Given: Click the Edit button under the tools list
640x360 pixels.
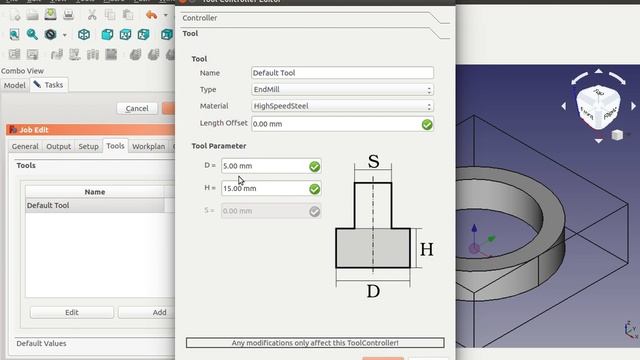Looking at the screenshot, I should point(72,313).
